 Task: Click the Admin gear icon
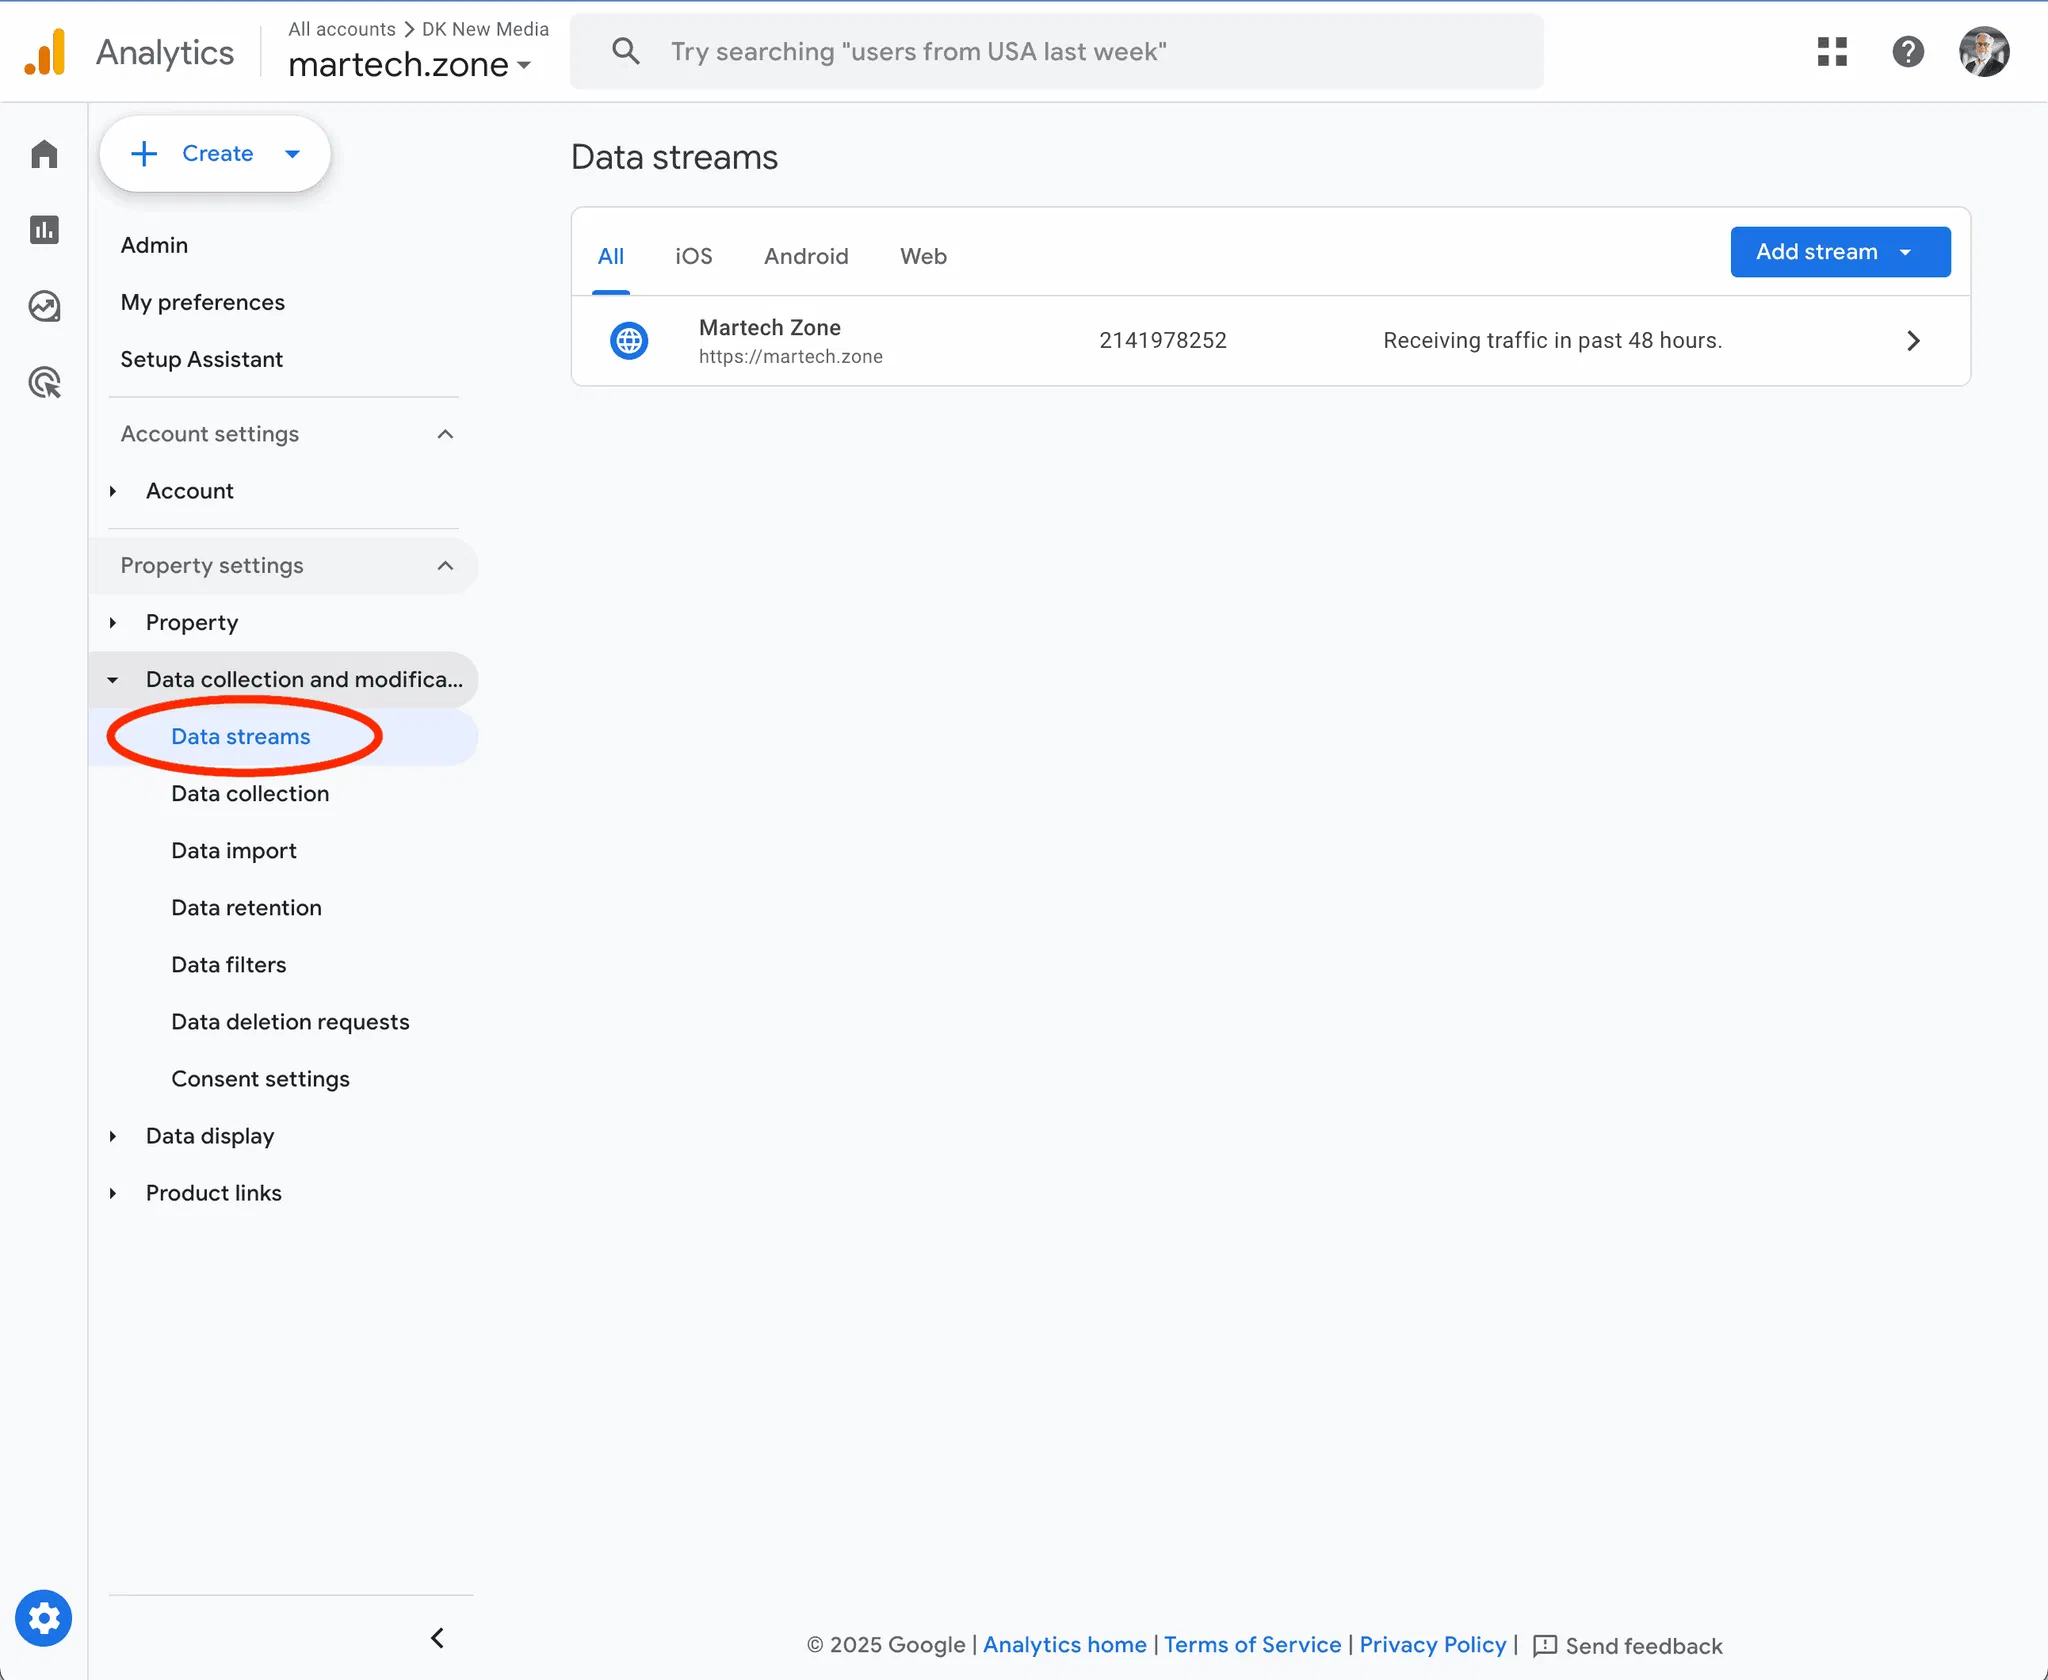click(43, 1617)
